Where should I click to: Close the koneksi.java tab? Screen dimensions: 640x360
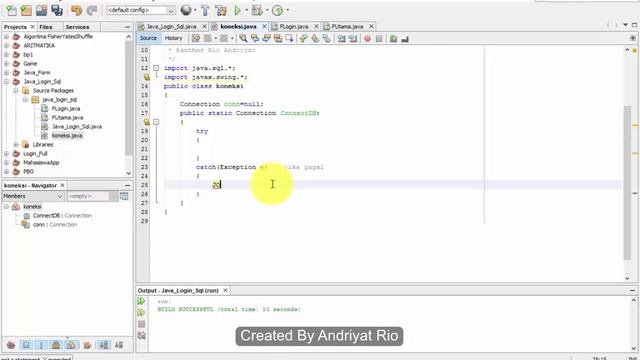[264, 27]
